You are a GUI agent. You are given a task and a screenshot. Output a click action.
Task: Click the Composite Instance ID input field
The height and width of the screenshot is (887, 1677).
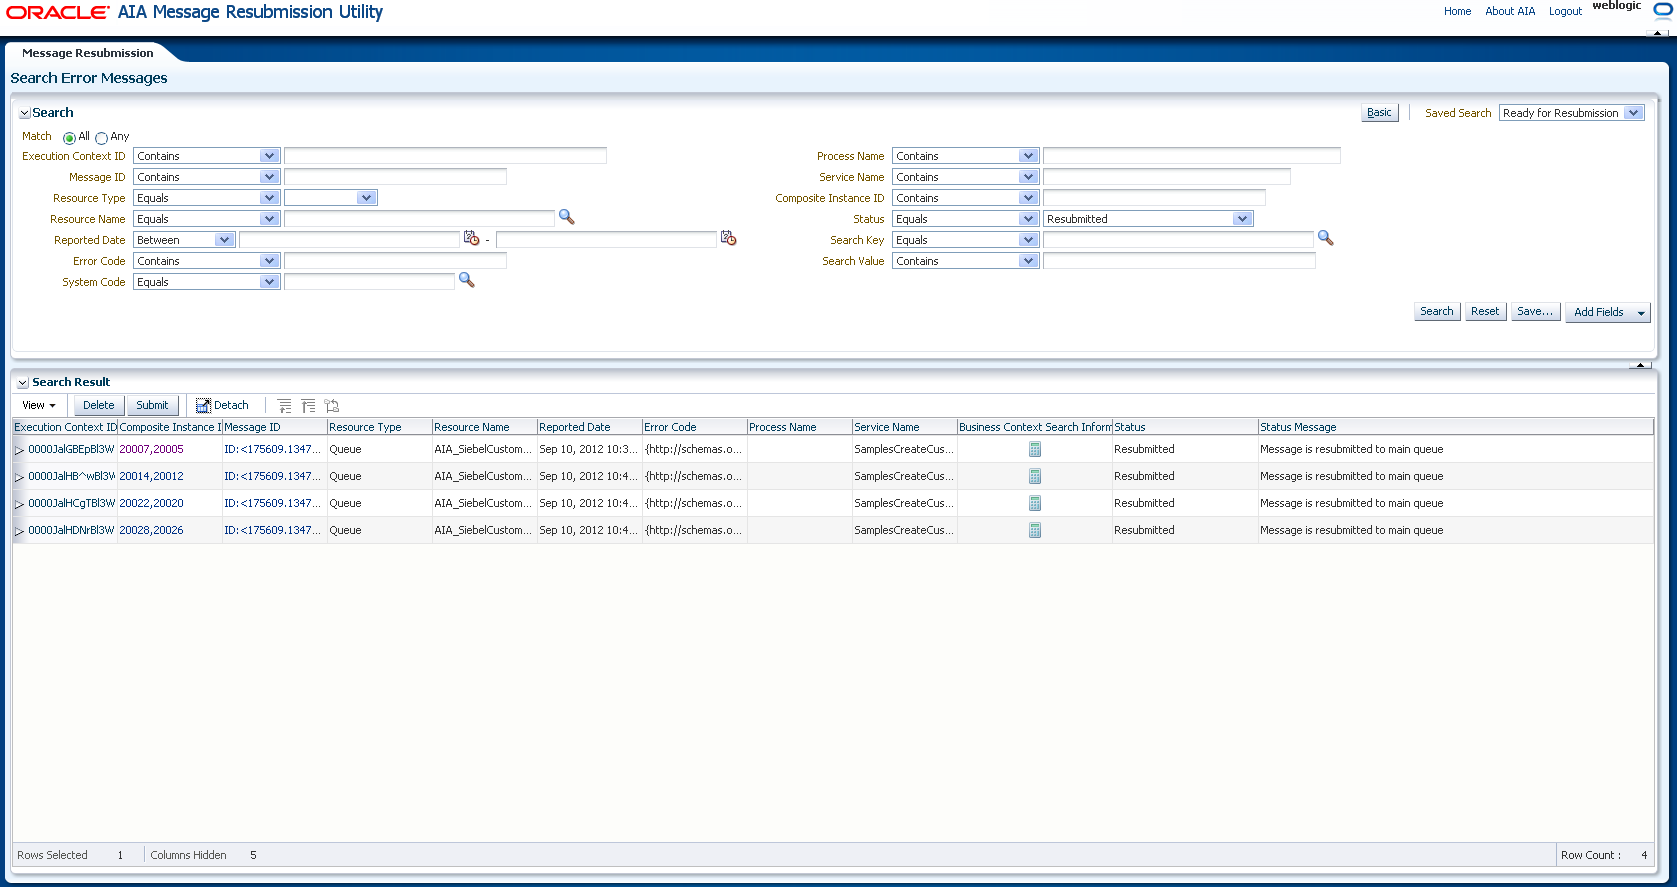[x=1154, y=198]
